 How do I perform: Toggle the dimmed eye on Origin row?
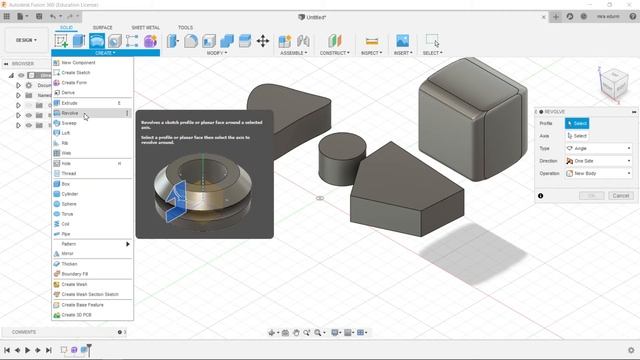point(29,105)
